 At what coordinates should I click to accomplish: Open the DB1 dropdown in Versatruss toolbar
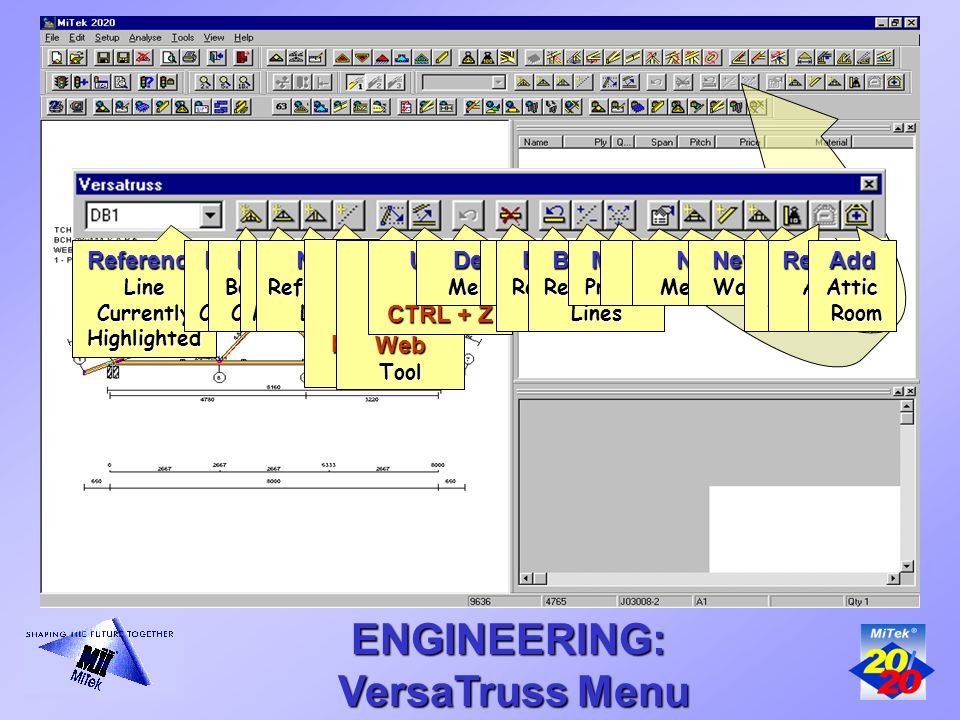pyautogui.click(x=210, y=216)
